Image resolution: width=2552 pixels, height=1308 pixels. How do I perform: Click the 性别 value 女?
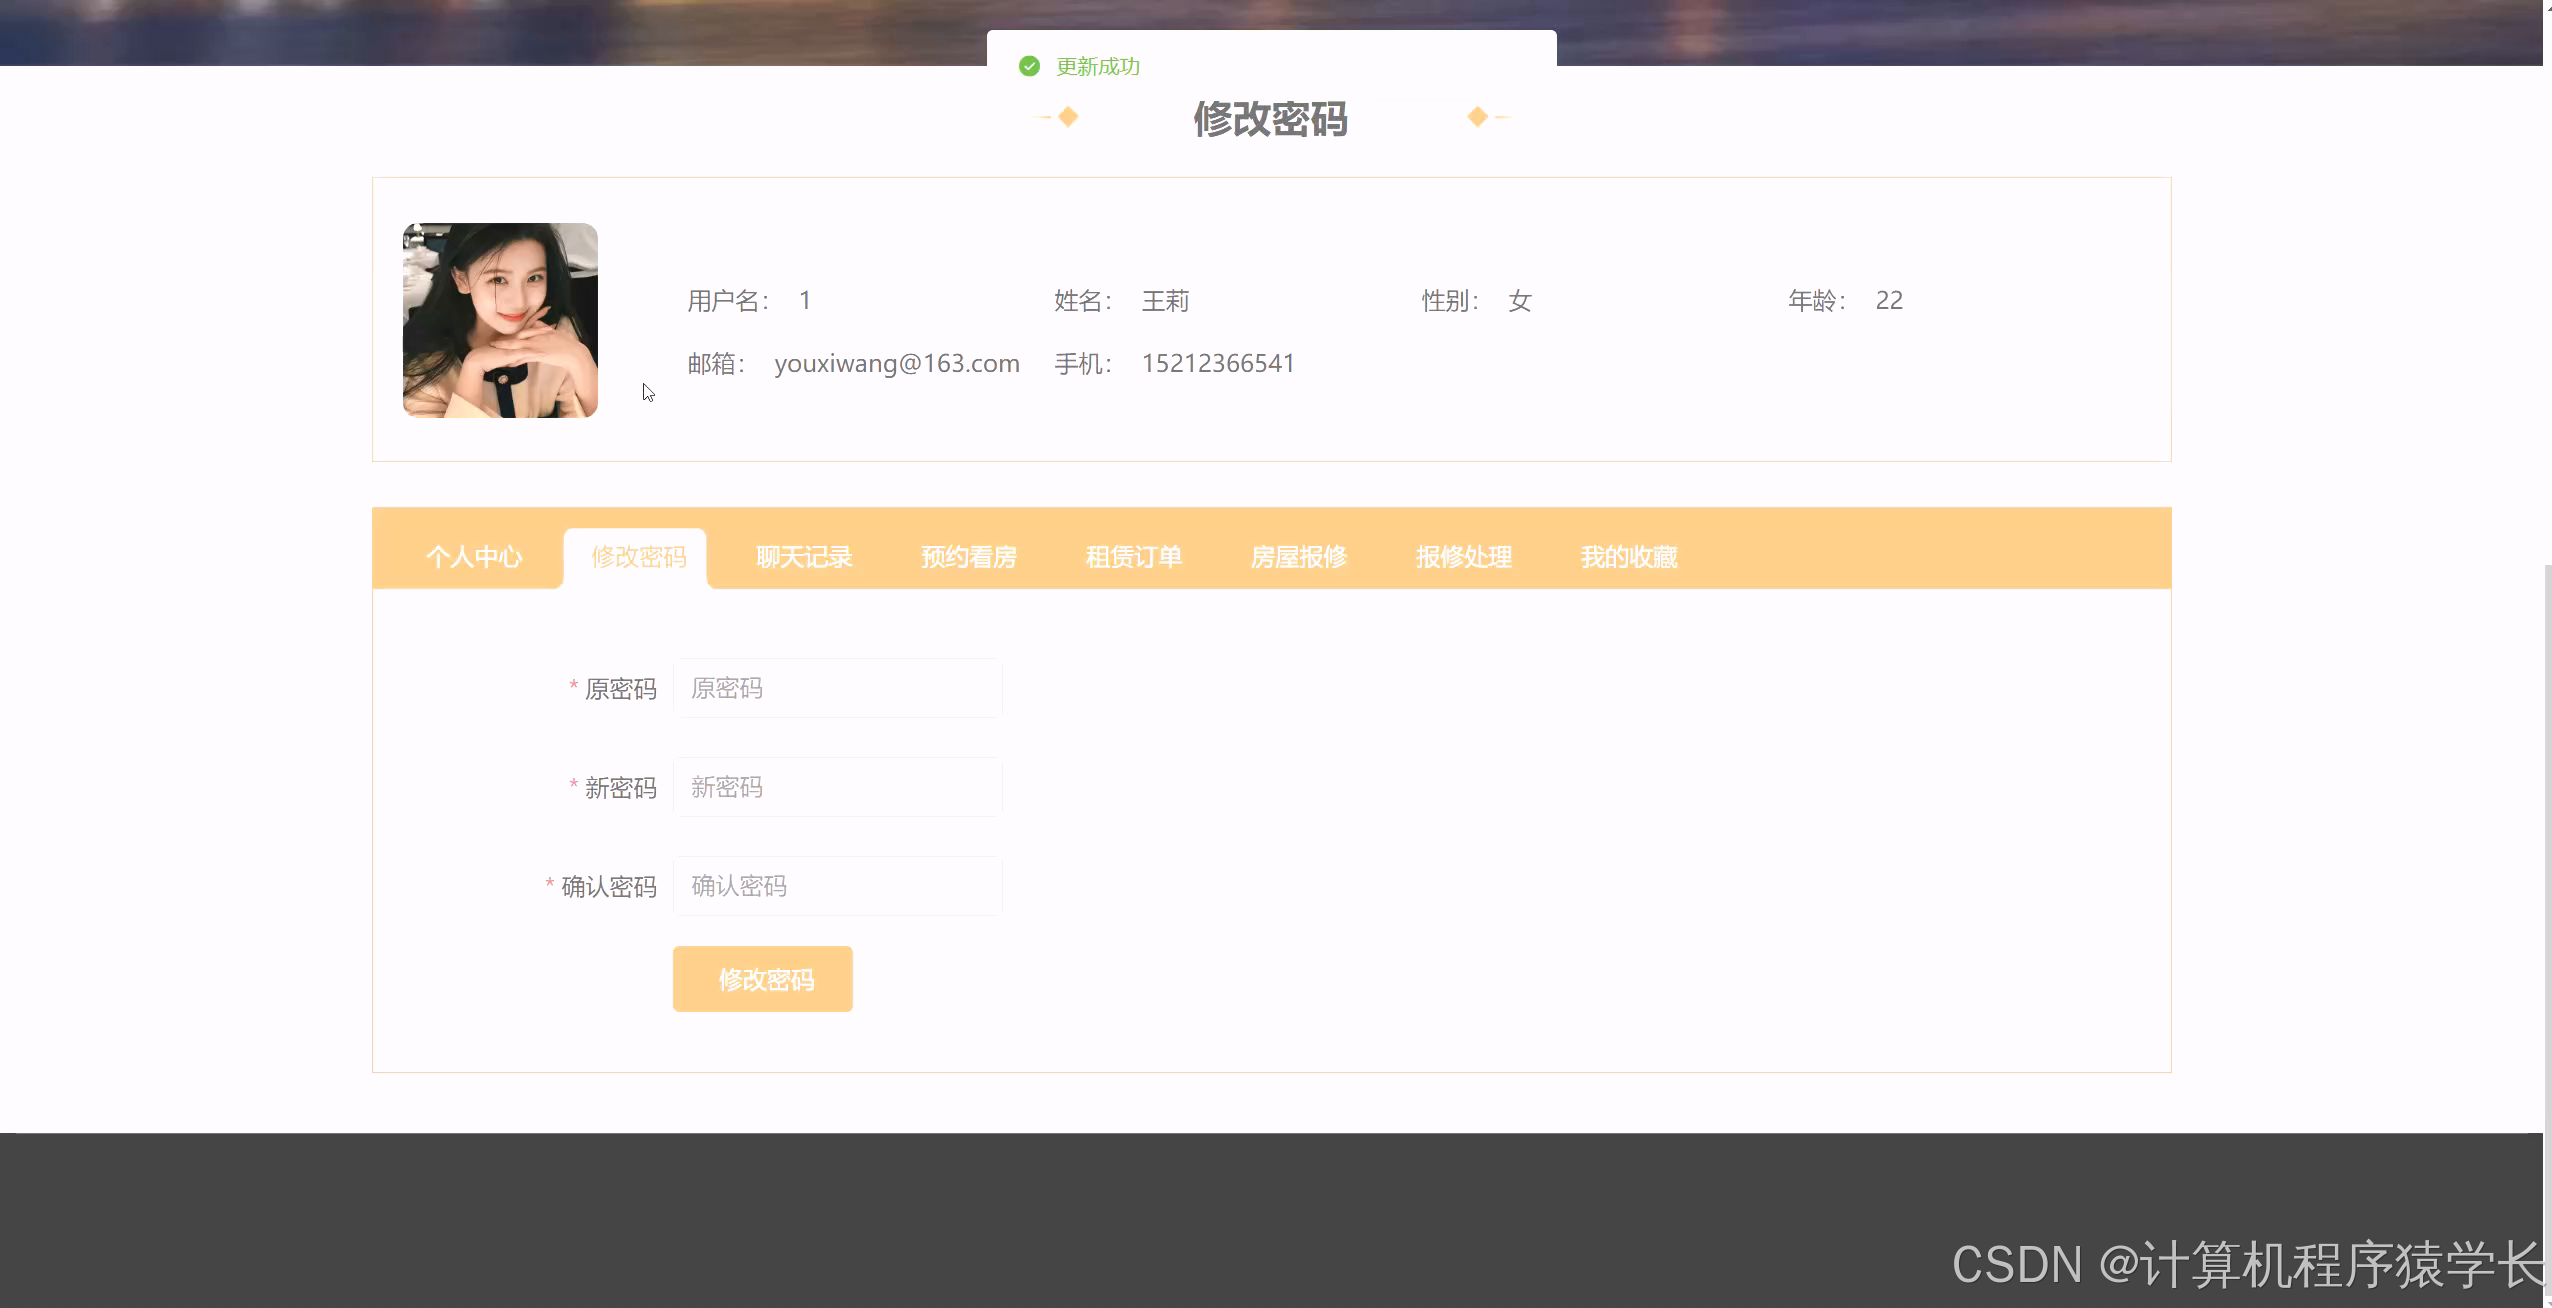(1520, 301)
